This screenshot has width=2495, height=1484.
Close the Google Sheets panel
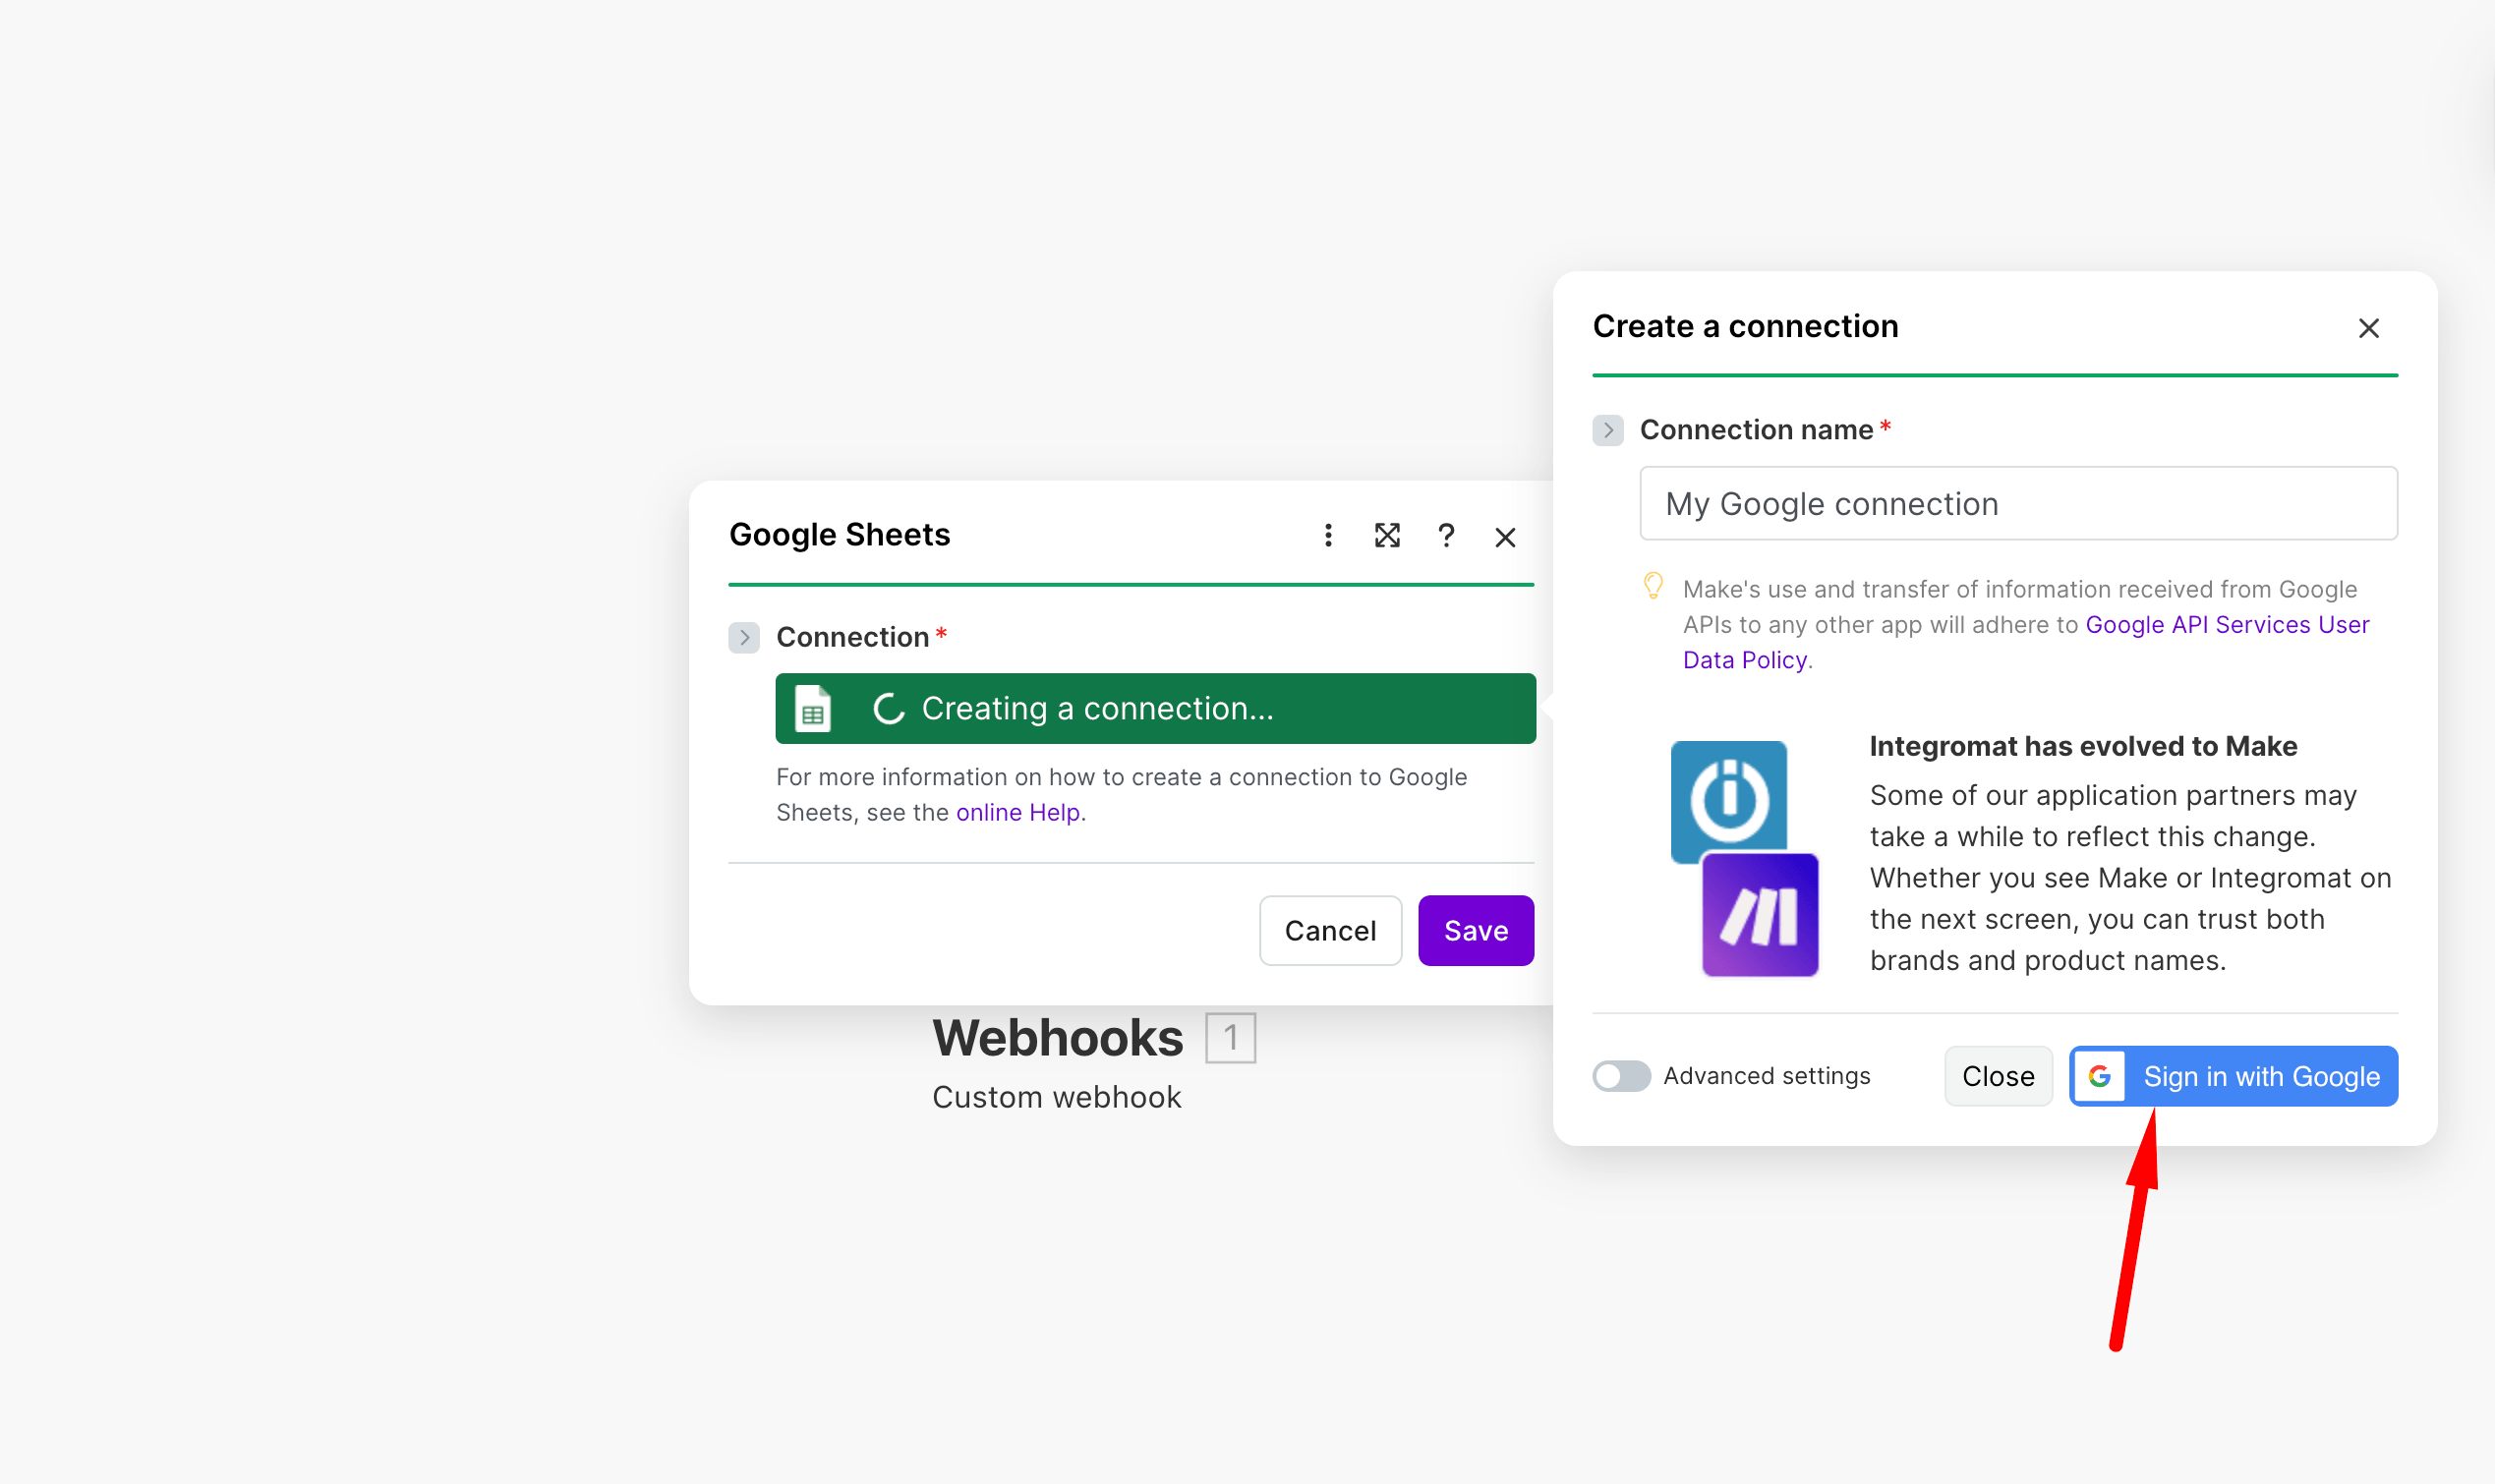pos(1505,538)
